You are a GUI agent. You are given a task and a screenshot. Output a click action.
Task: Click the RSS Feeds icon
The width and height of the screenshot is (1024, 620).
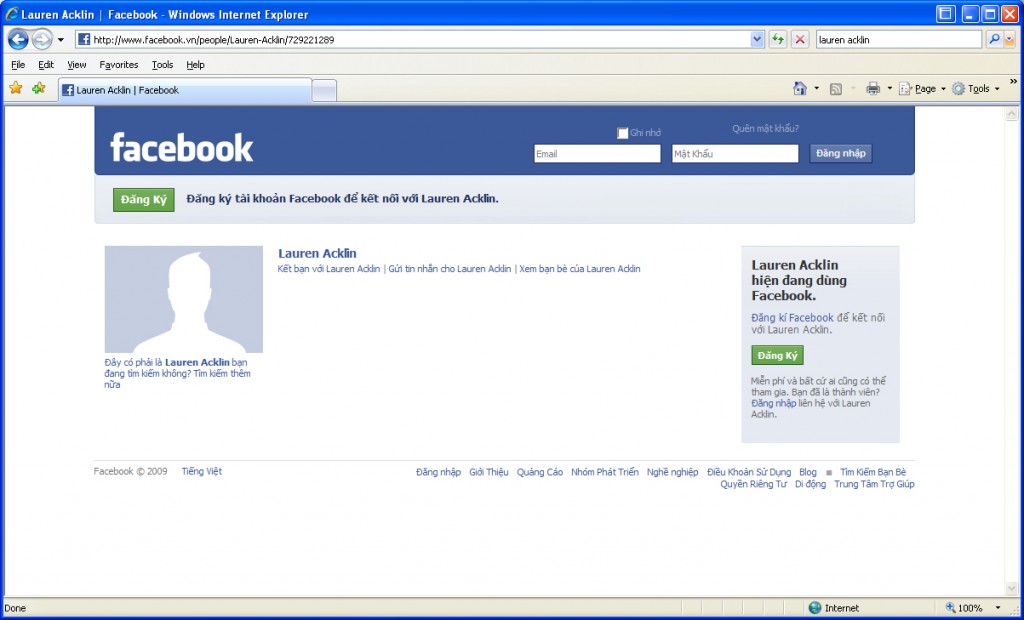tap(835, 89)
